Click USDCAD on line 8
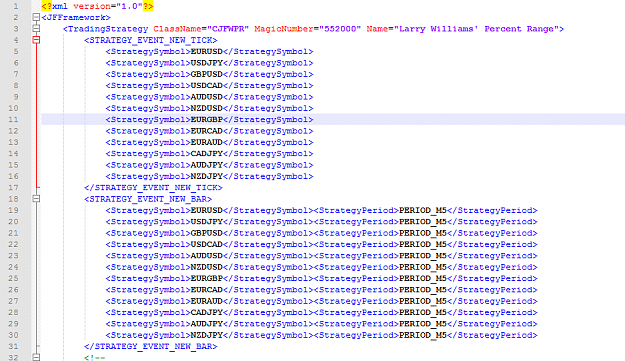625x361 pixels. coord(206,85)
